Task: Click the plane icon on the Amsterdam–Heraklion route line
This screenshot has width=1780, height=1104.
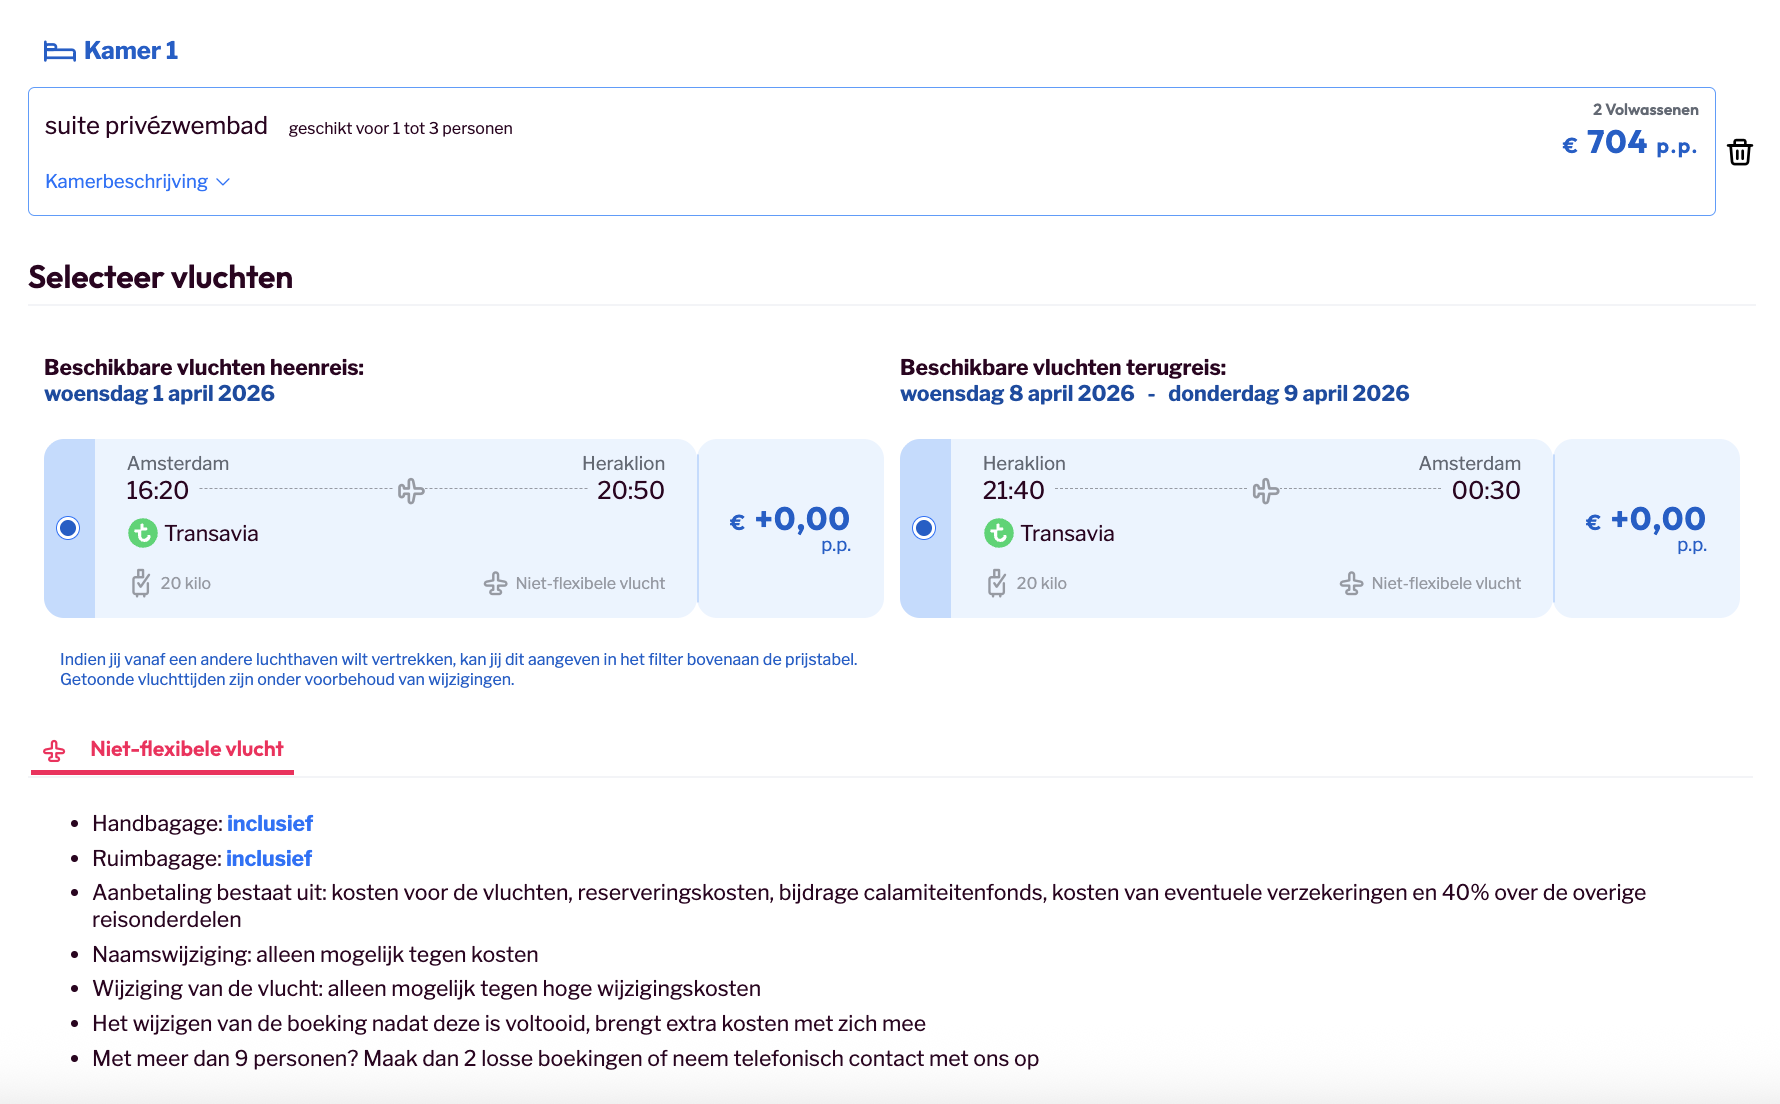Action: click(411, 491)
